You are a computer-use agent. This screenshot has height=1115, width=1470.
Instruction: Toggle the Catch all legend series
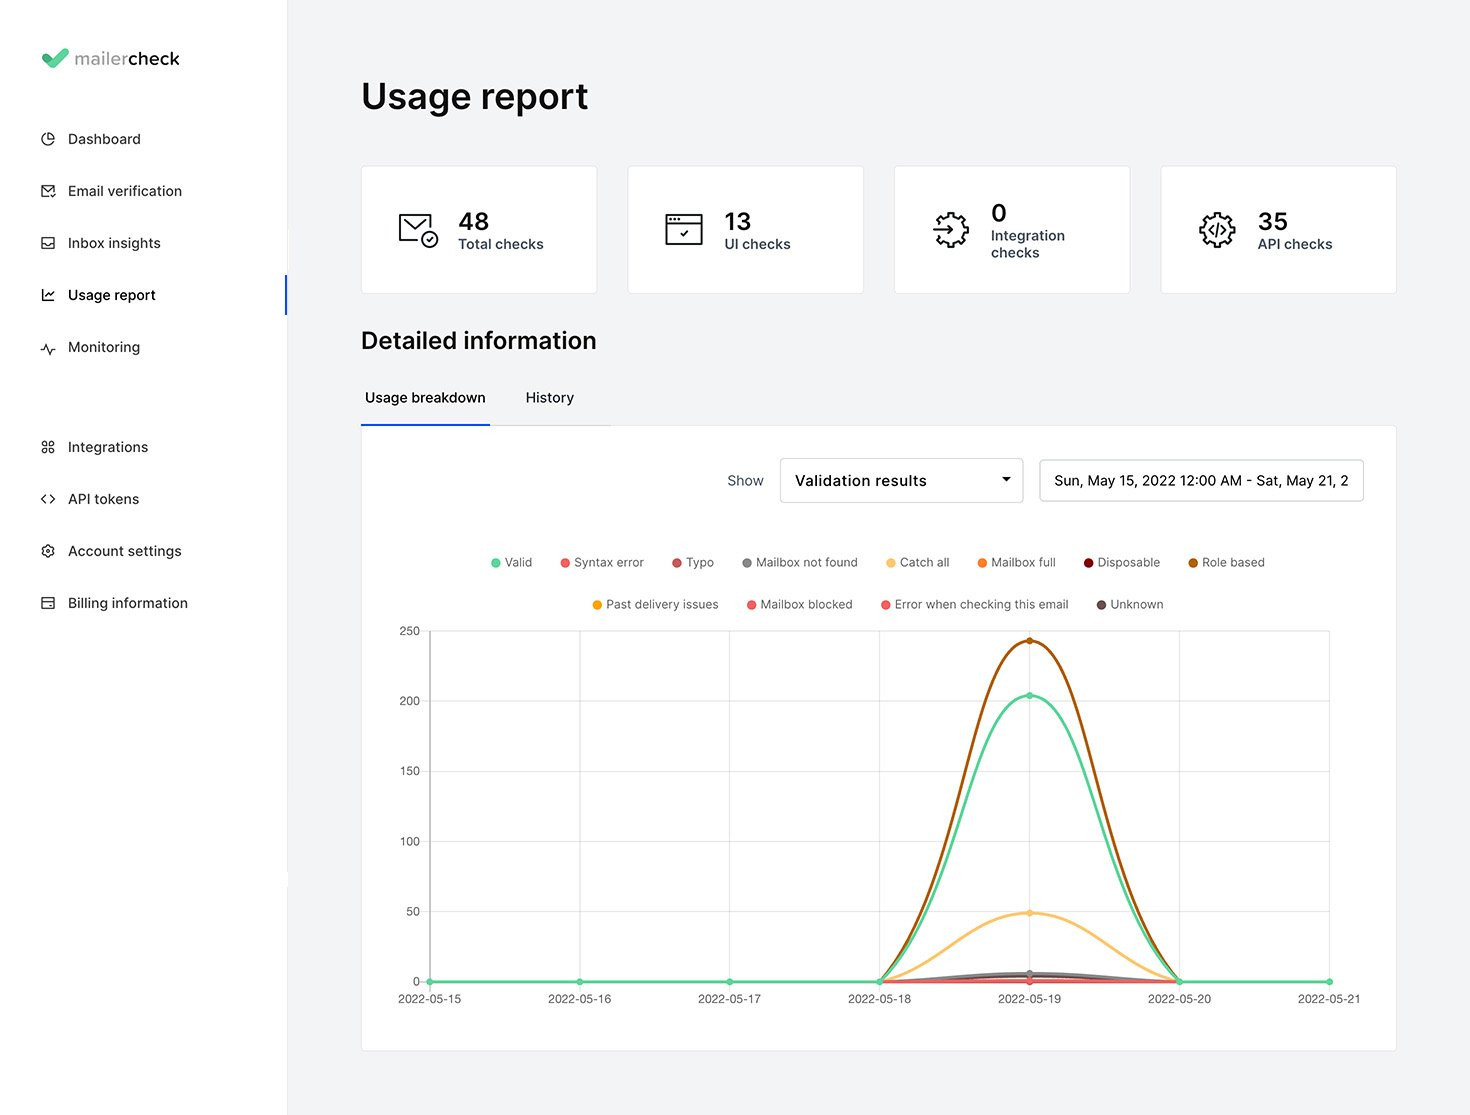click(918, 563)
